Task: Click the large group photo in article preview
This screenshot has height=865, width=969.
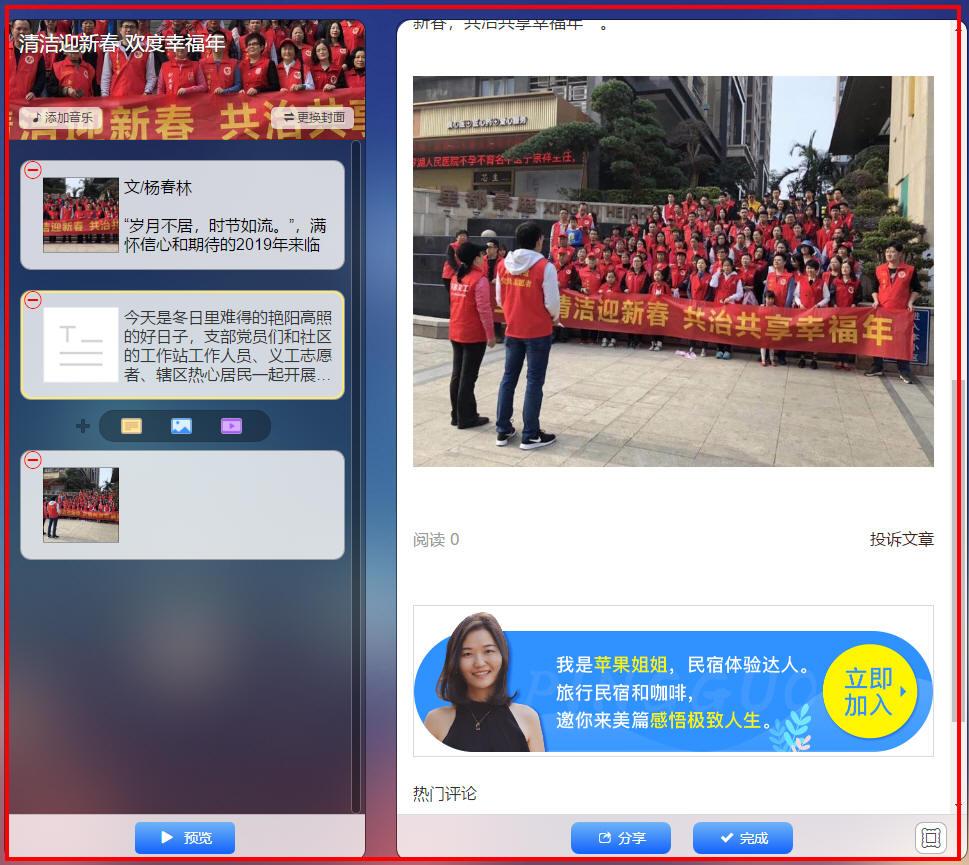Action: (673, 271)
